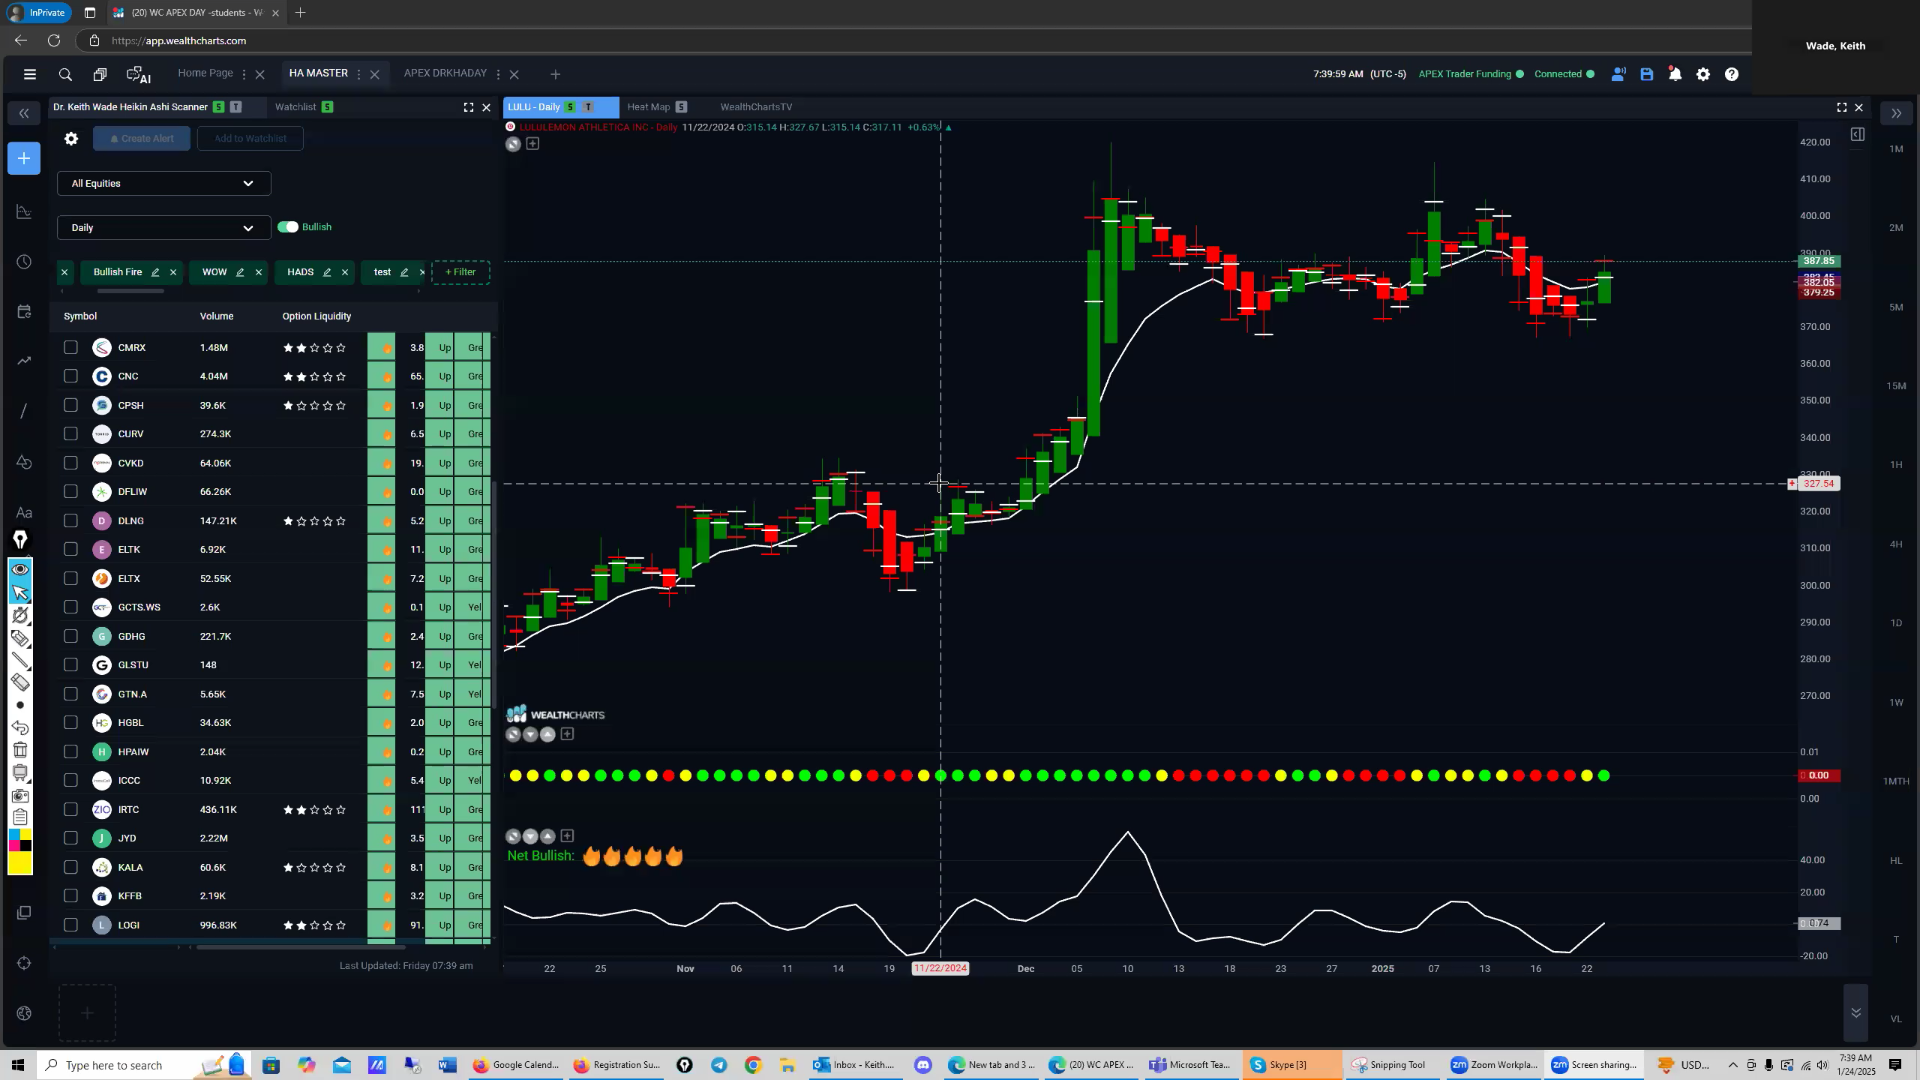Viewport: 1920px width, 1080px height.
Task: Expand the bottom-right double chevron panel
Action: 1856,1013
